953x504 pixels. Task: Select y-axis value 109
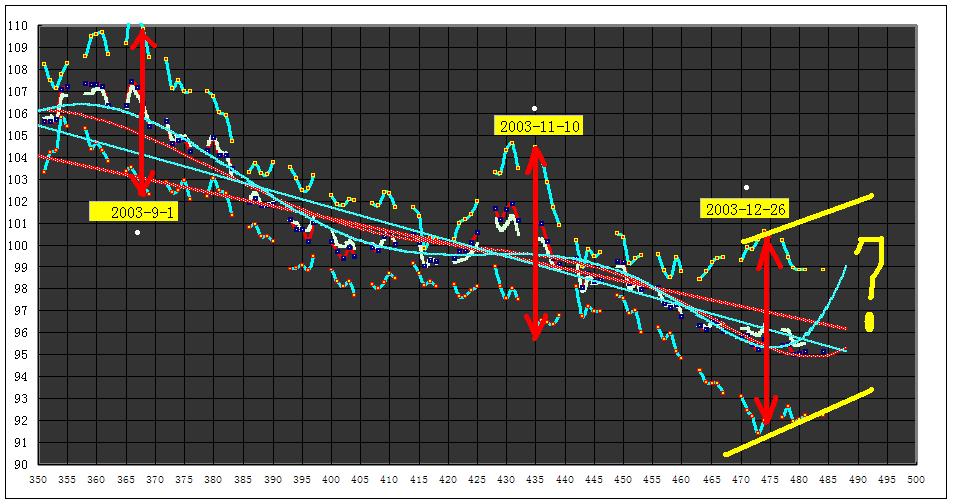coord(18,47)
